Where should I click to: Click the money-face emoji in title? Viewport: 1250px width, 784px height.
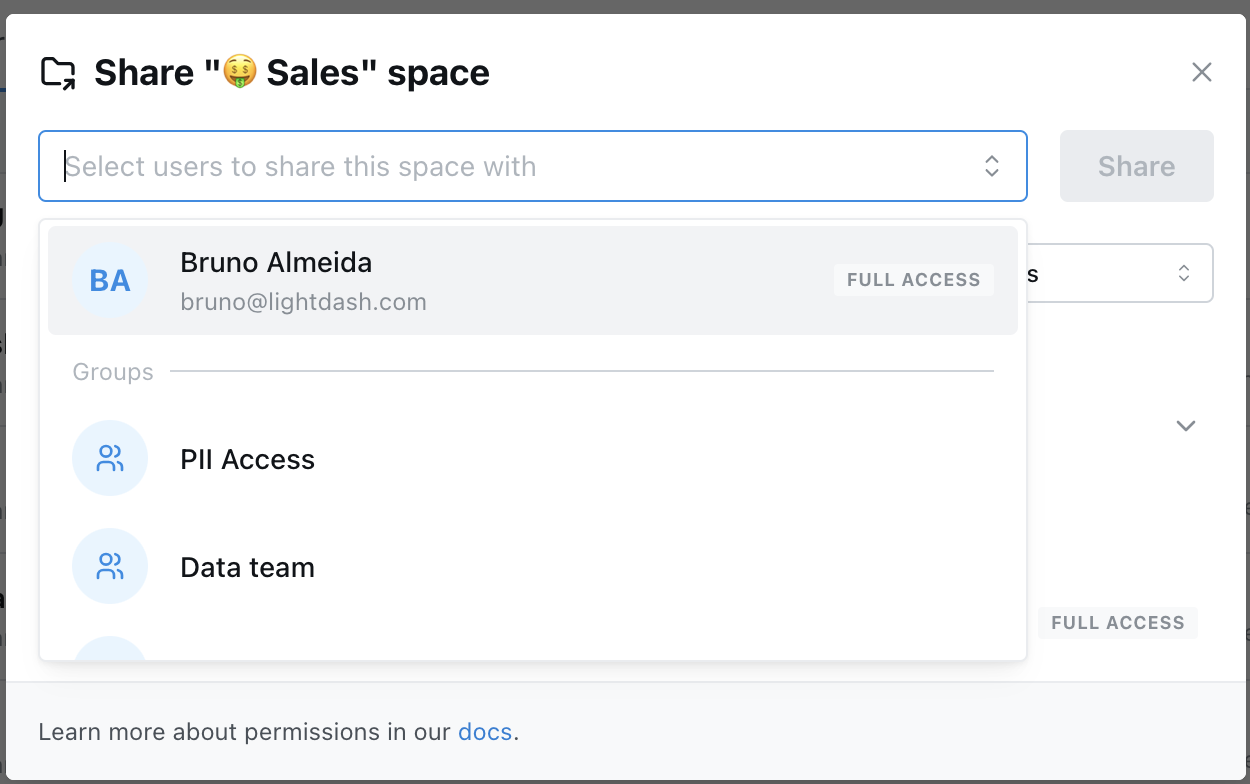click(240, 72)
